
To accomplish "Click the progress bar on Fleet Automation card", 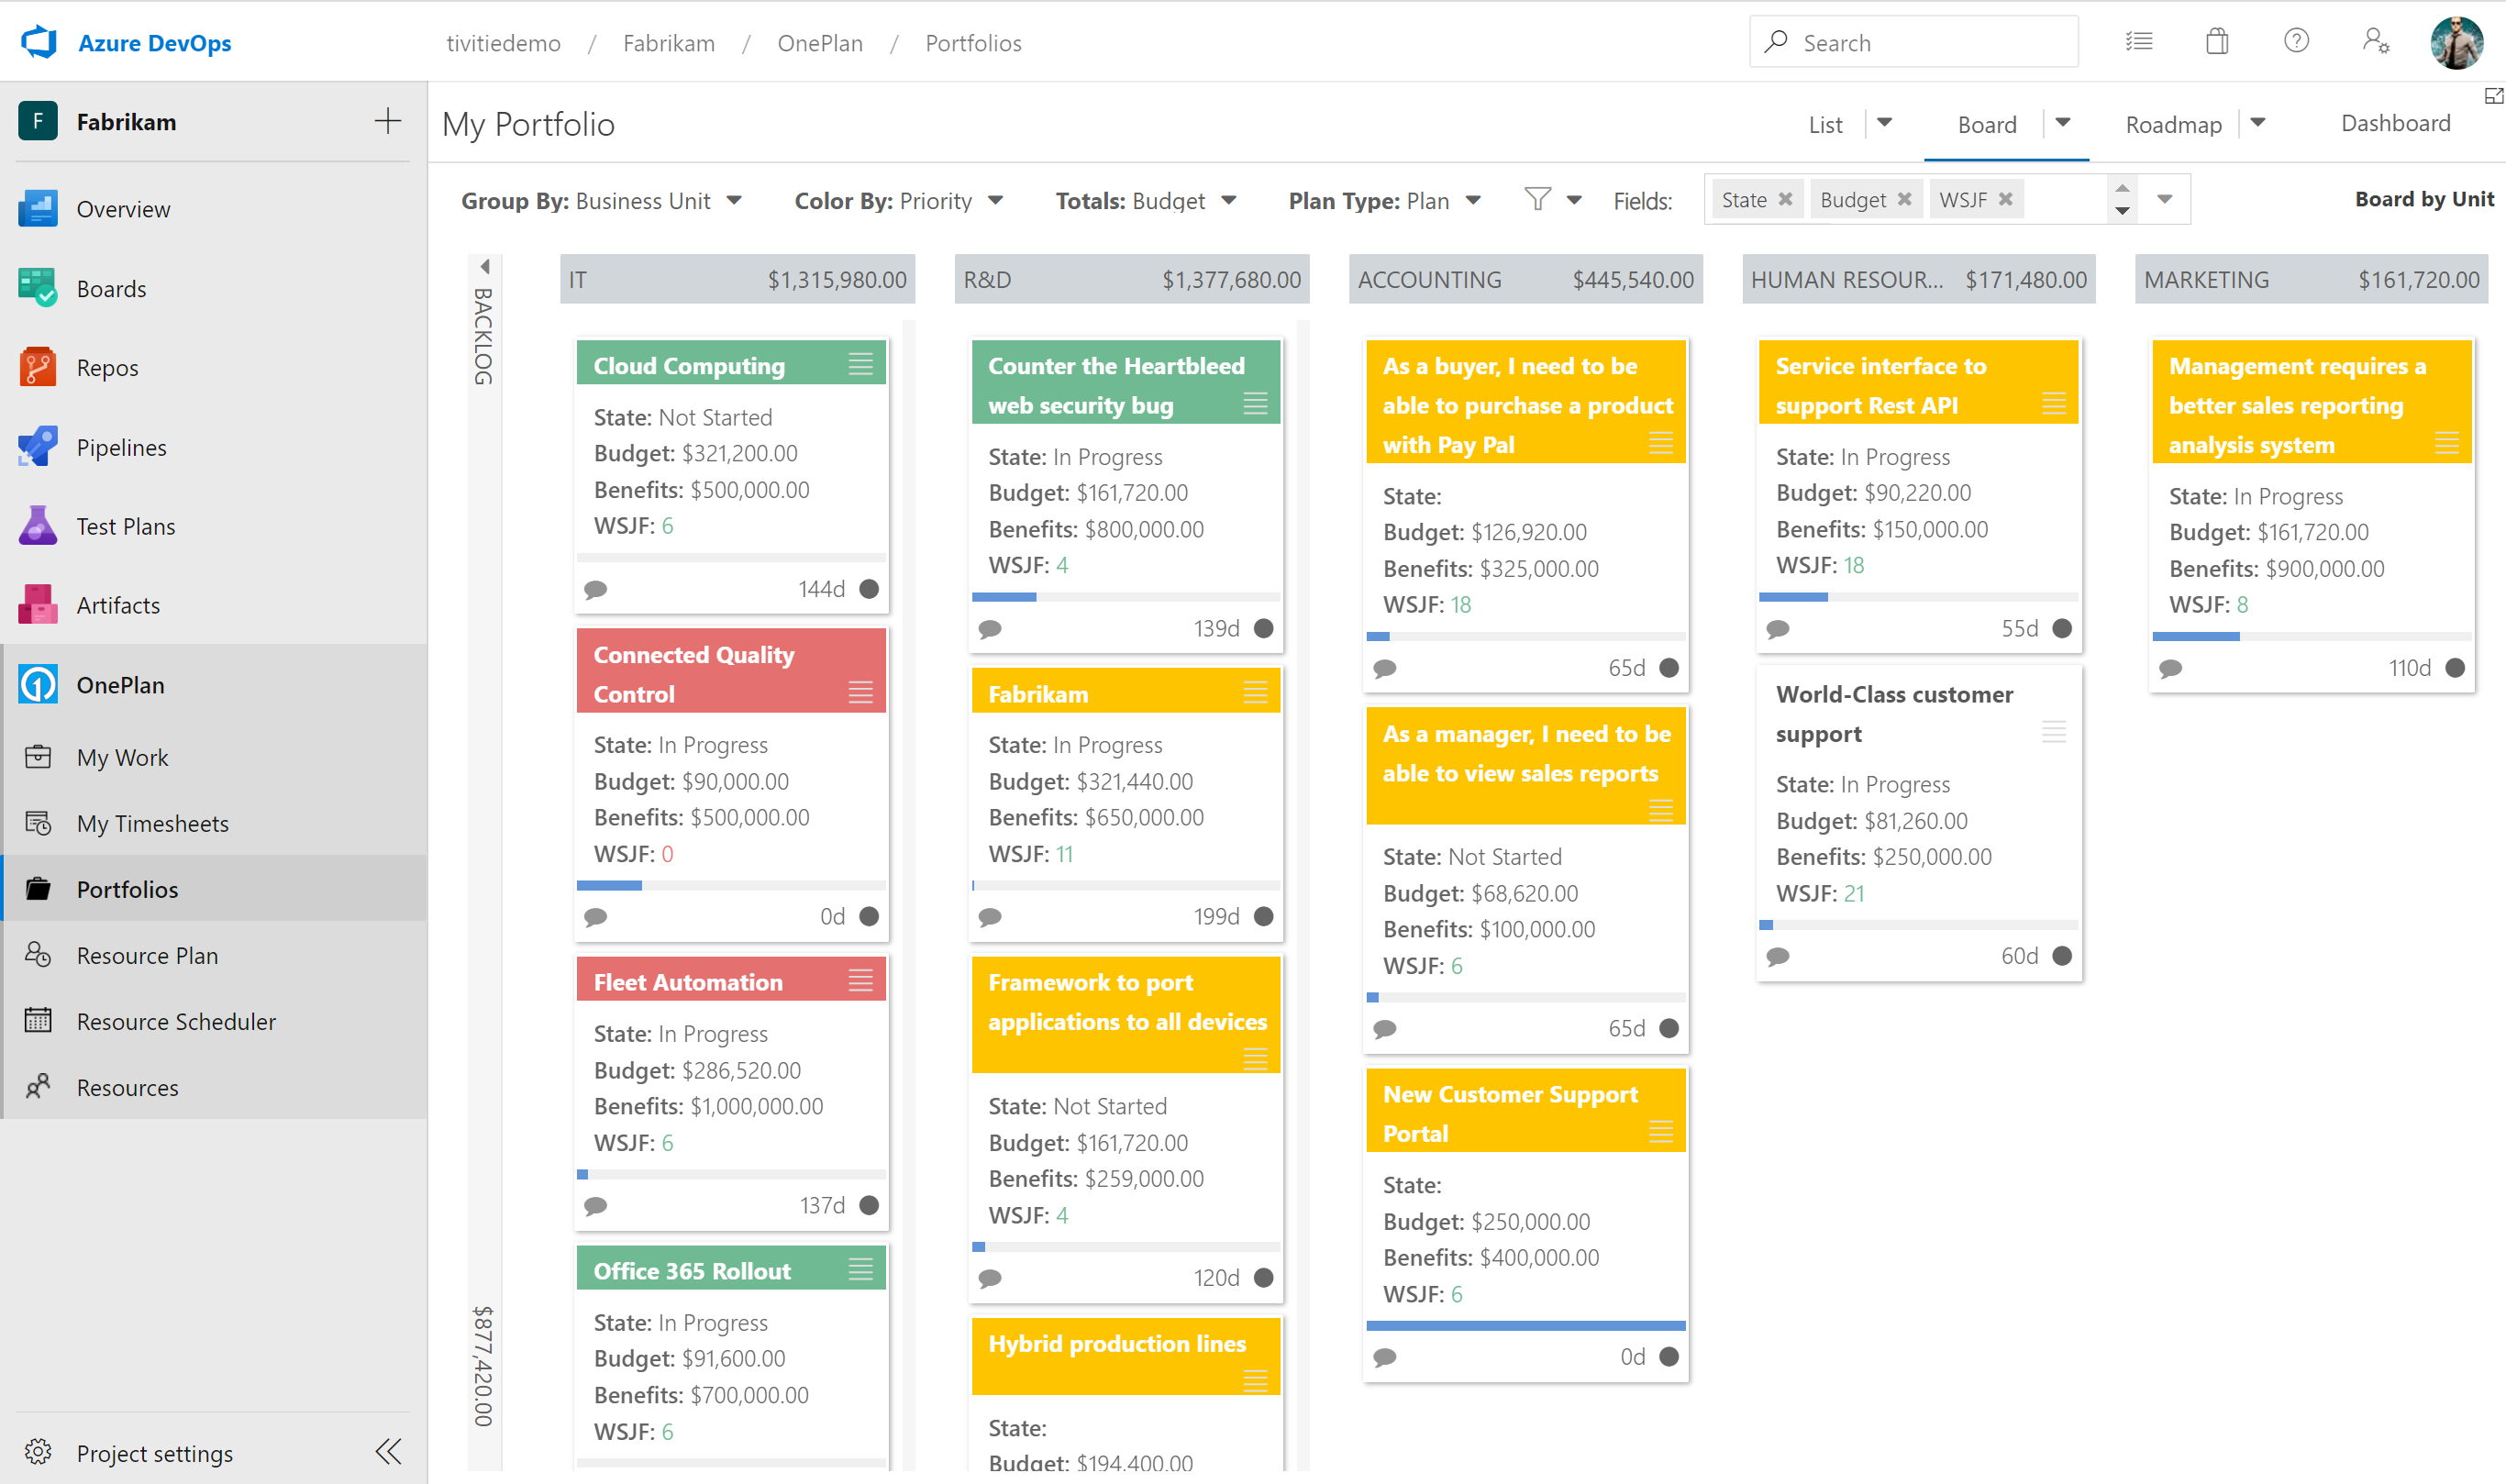I will pyautogui.click(x=732, y=1173).
